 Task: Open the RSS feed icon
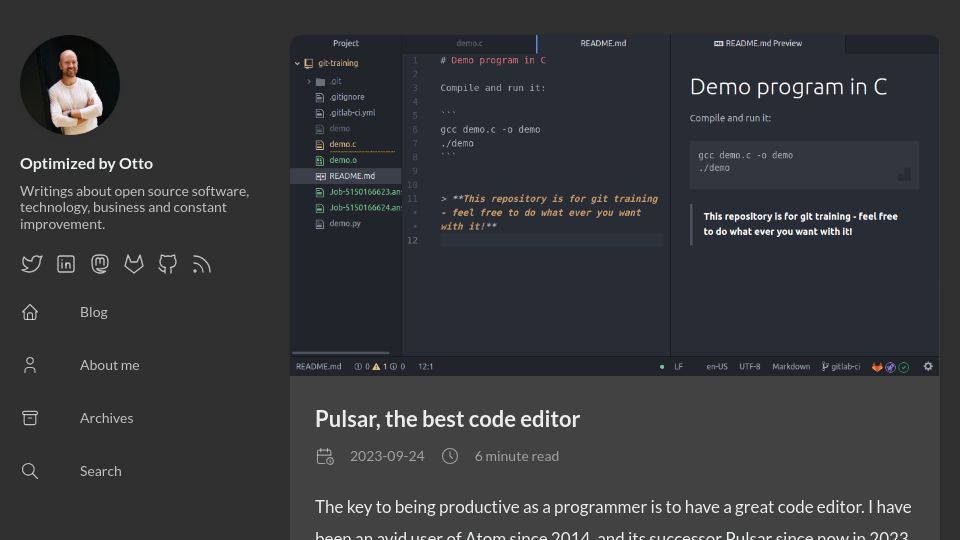coord(201,264)
